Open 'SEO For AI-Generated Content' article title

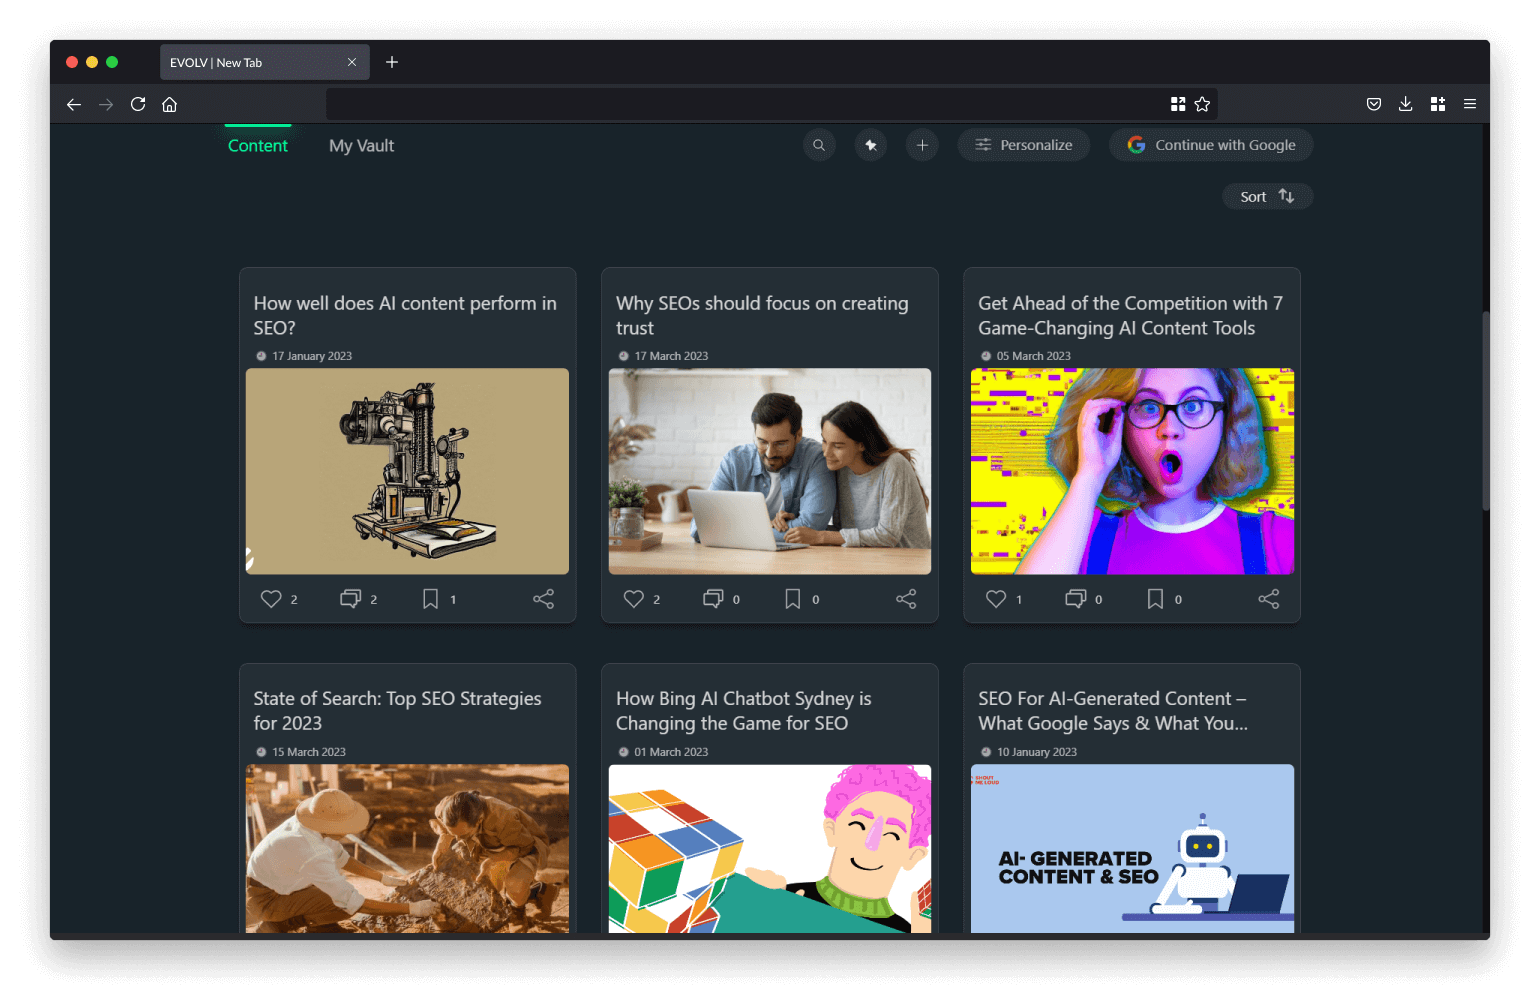pyautogui.click(x=1113, y=710)
